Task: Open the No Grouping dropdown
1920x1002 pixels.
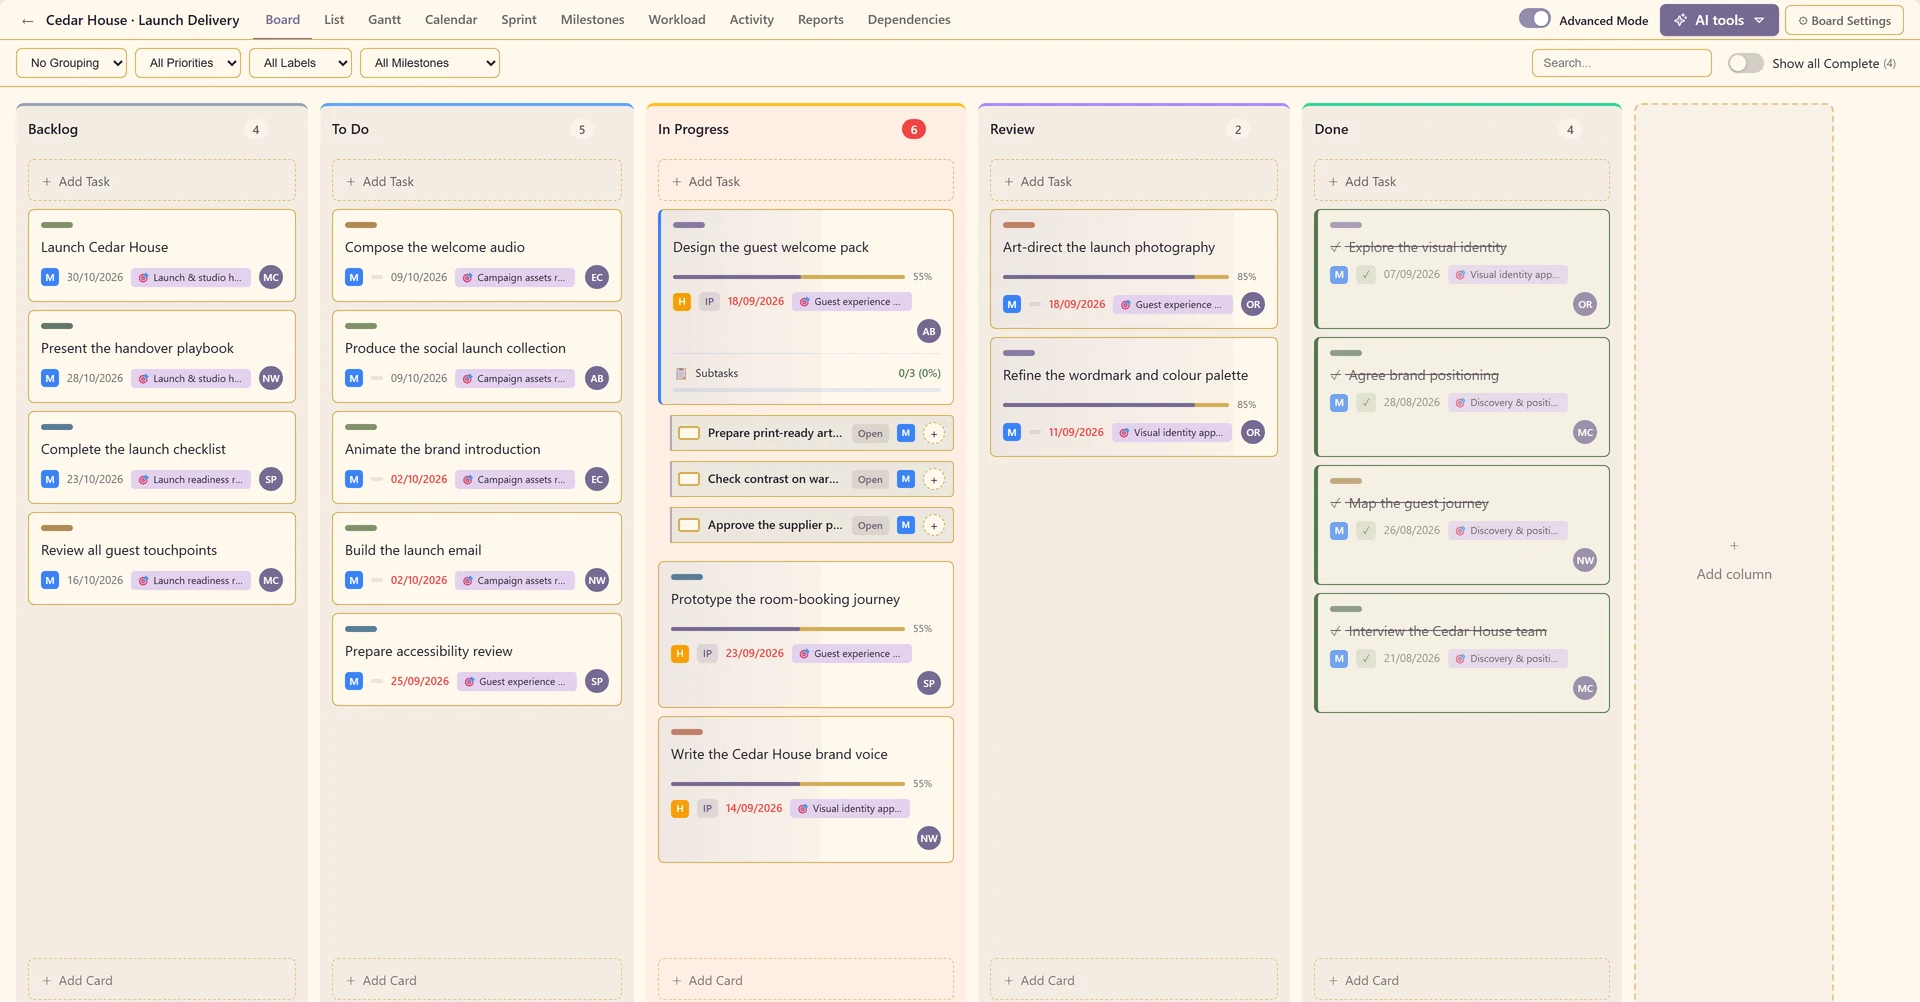Action: click(x=72, y=63)
